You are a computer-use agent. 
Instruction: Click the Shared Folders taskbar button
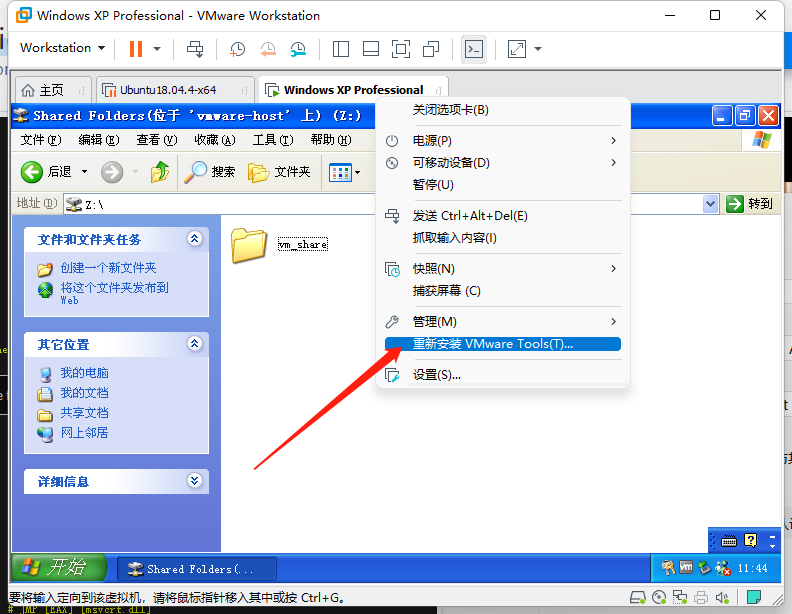(x=197, y=569)
